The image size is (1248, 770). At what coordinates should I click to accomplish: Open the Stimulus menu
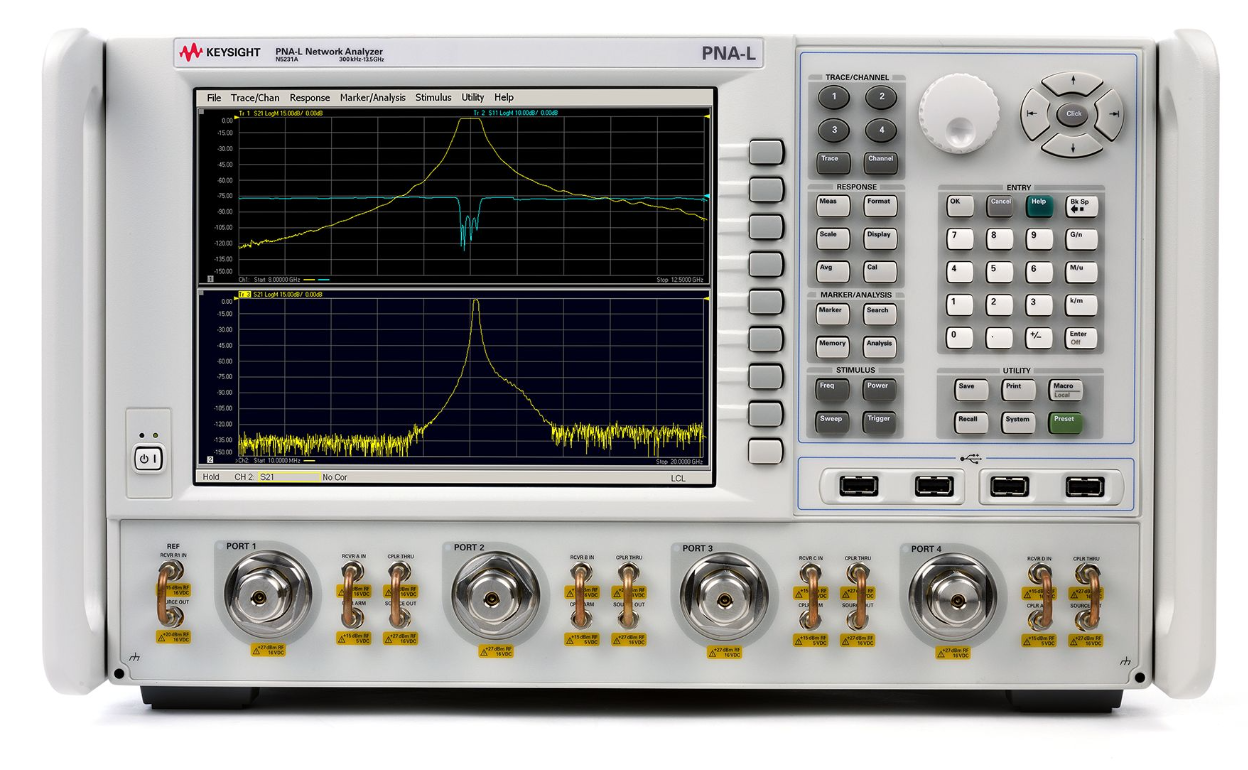point(433,98)
